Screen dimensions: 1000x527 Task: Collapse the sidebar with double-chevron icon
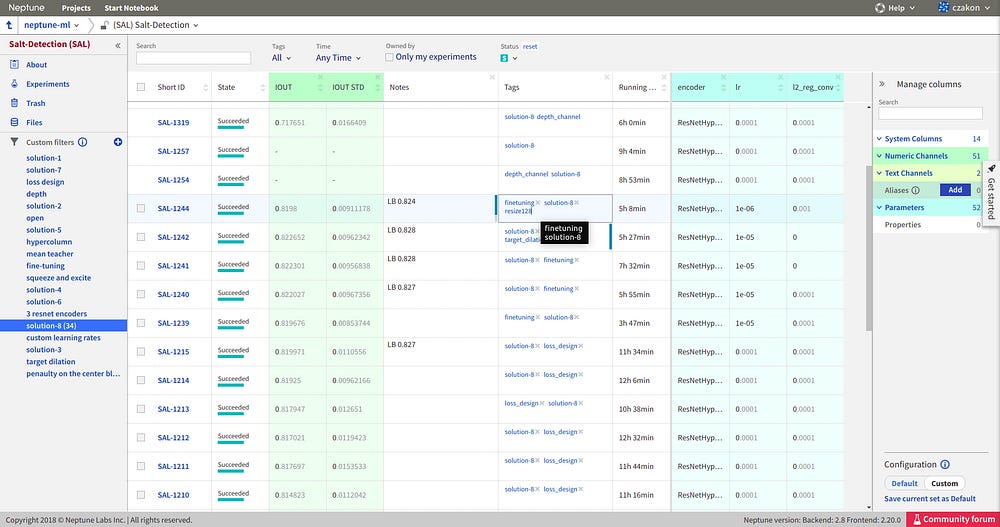pos(118,45)
